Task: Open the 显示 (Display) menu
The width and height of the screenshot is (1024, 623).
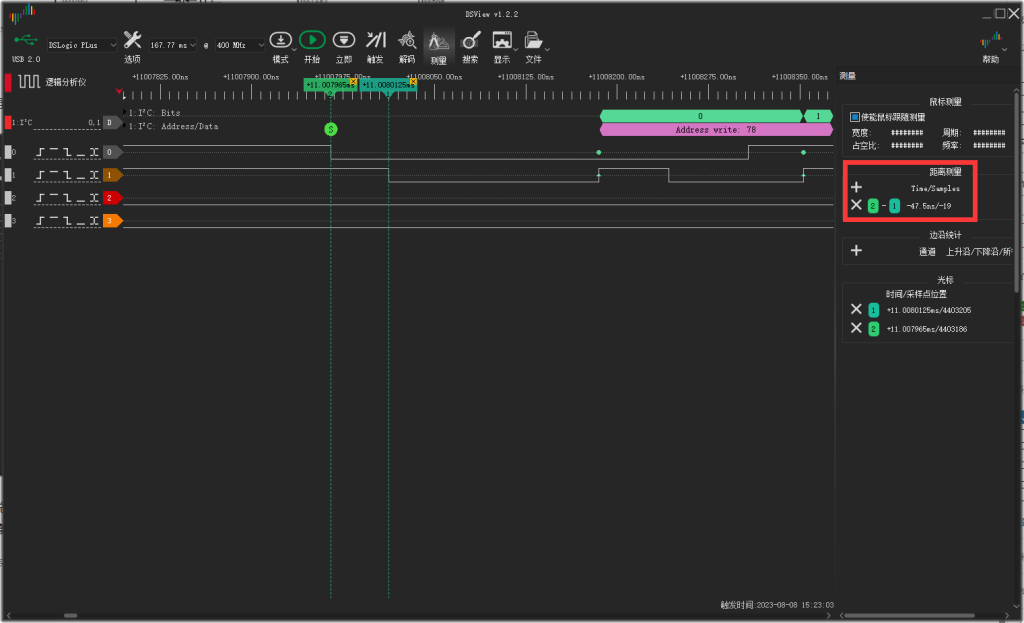Action: (x=502, y=40)
